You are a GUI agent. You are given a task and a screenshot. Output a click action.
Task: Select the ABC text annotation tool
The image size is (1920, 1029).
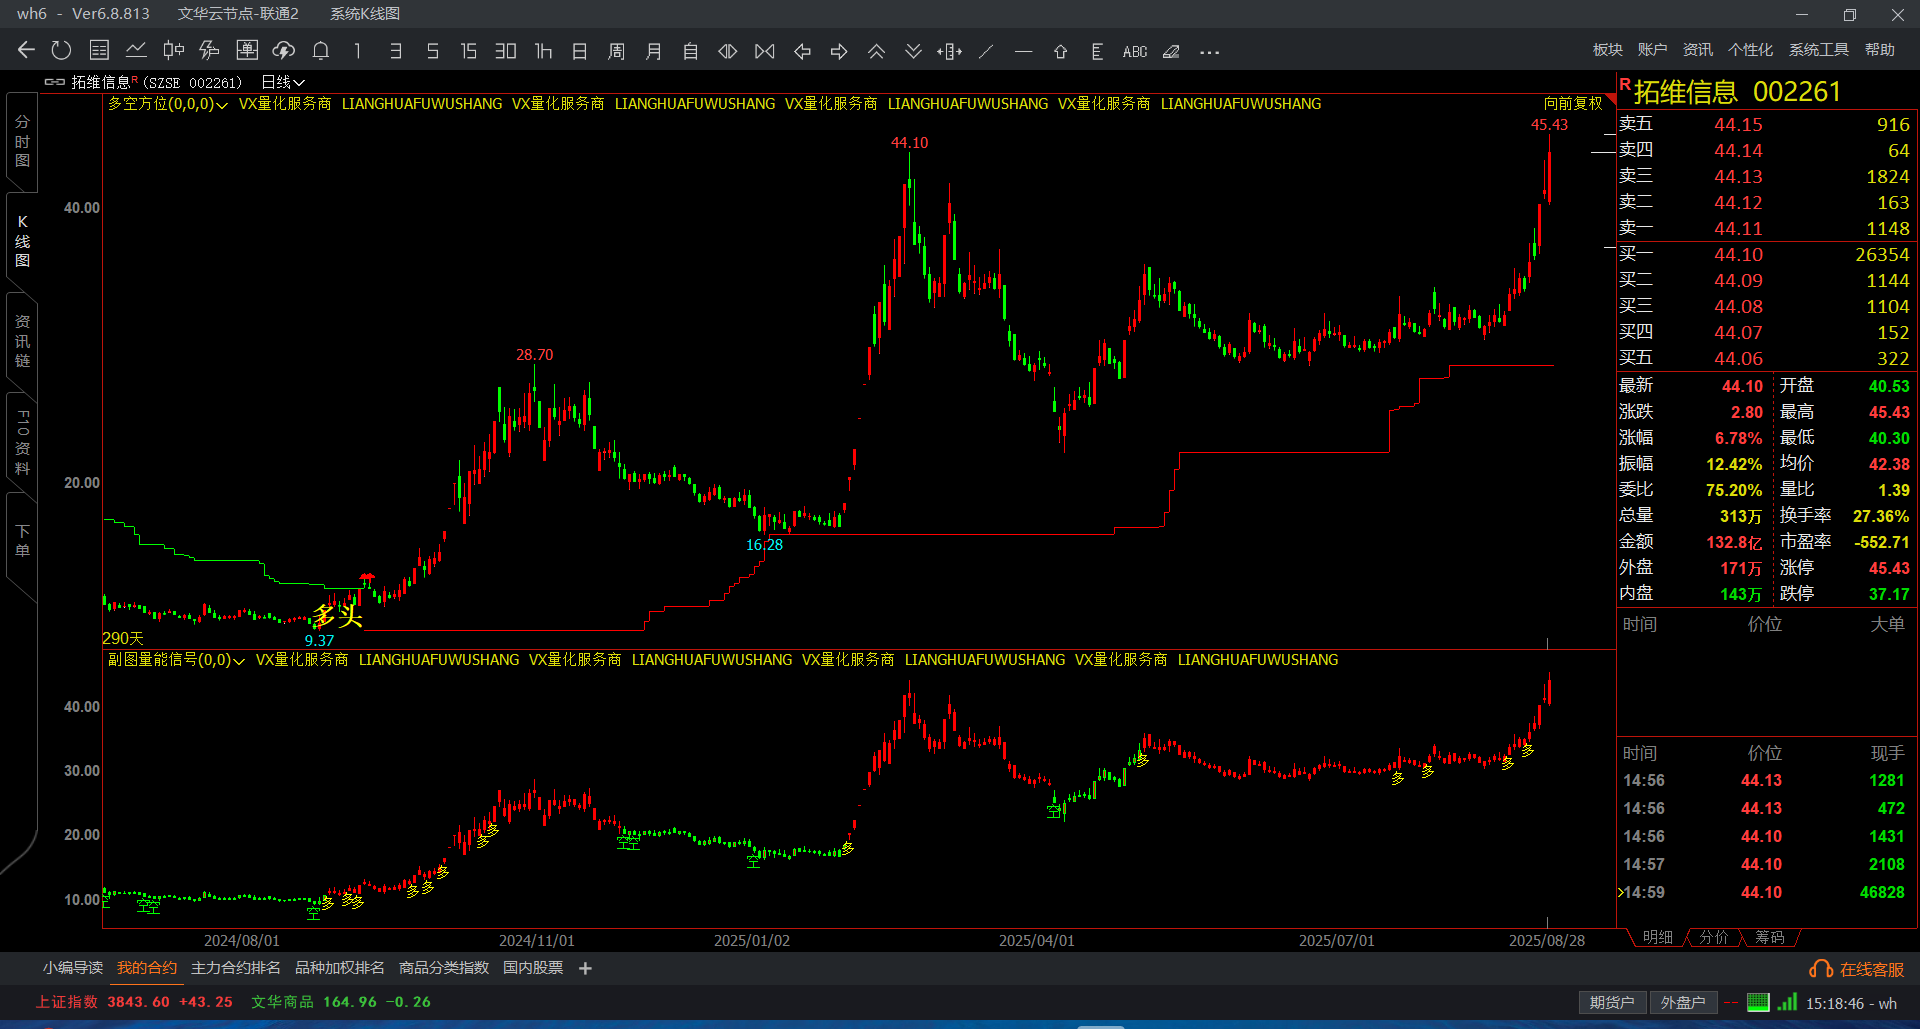(x=1135, y=51)
